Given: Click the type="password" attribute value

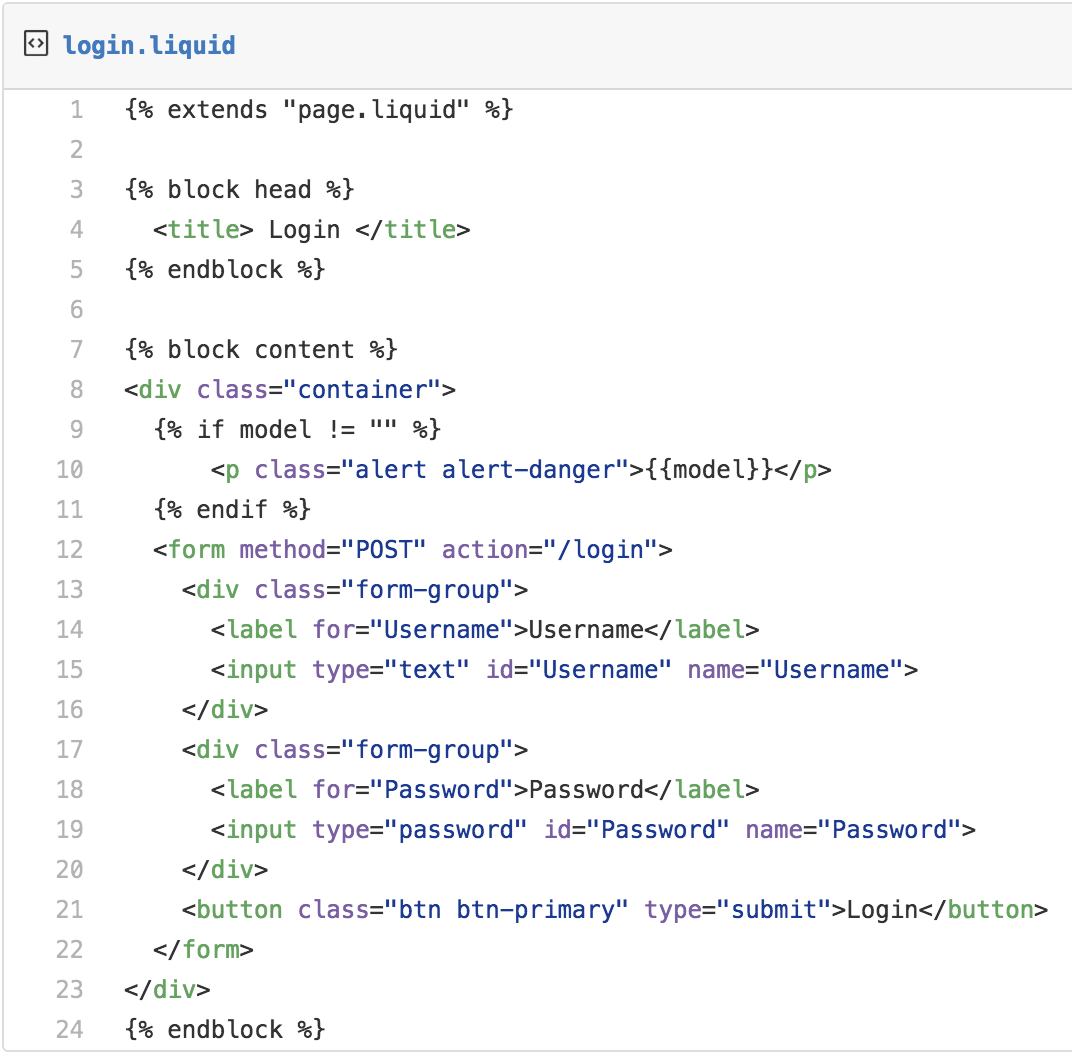Looking at the screenshot, I should pos(456,829).
